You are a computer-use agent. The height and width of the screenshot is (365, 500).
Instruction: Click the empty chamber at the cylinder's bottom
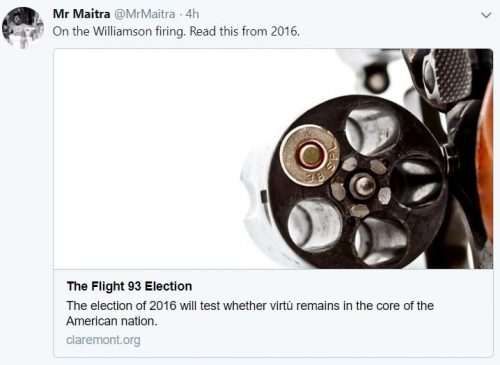click(381, 241)
